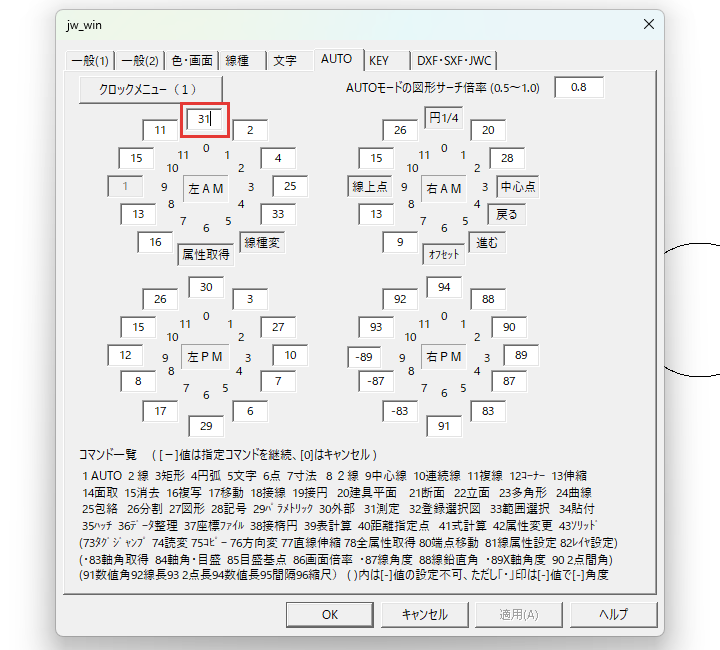Click the 右PM field showing 88
This screenshot has height=650, width=720.
click(488, 299)
